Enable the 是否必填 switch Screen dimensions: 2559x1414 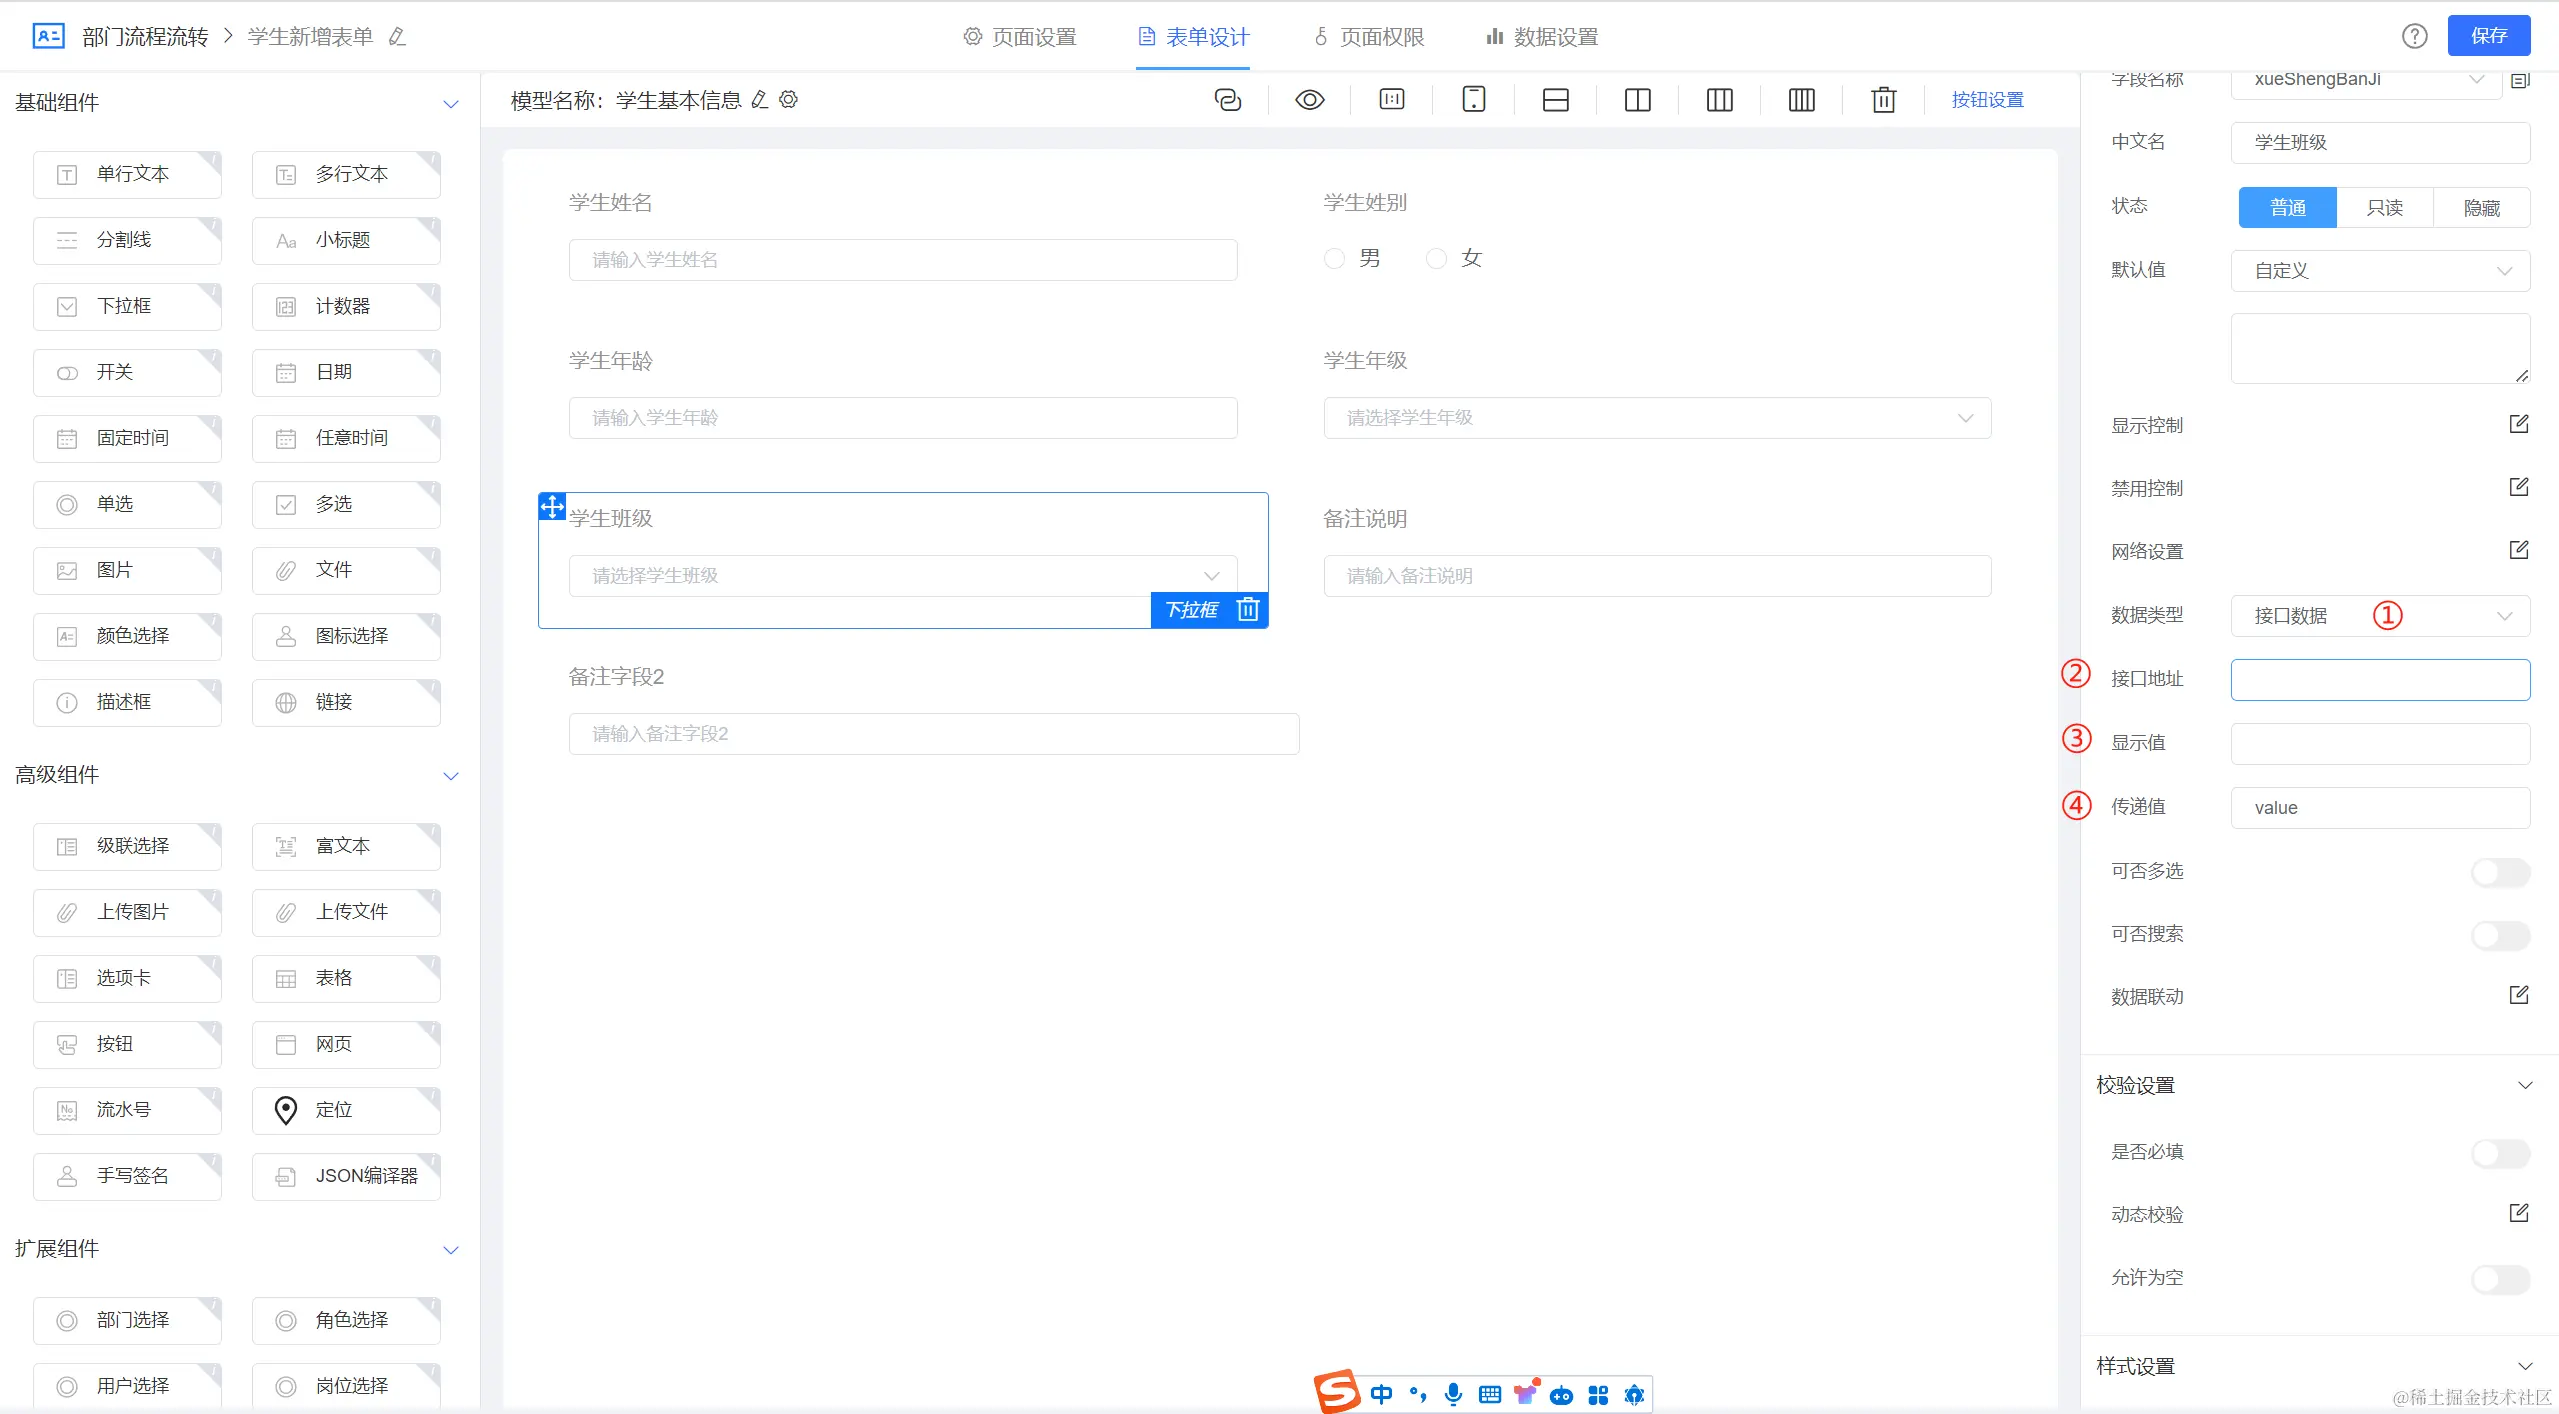coord(2499,1152)
